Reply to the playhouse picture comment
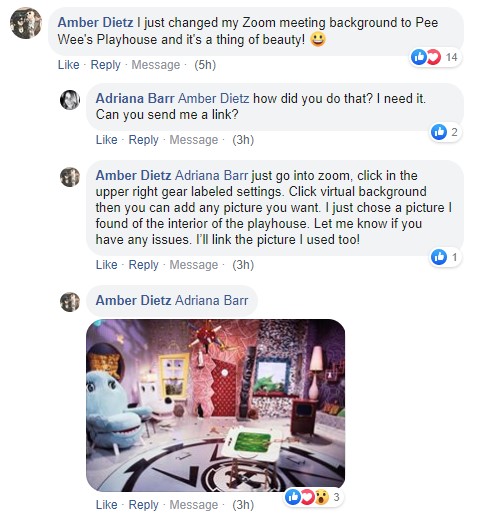The image size is (493, 524). pyautogui.click(x=143, y=504)
